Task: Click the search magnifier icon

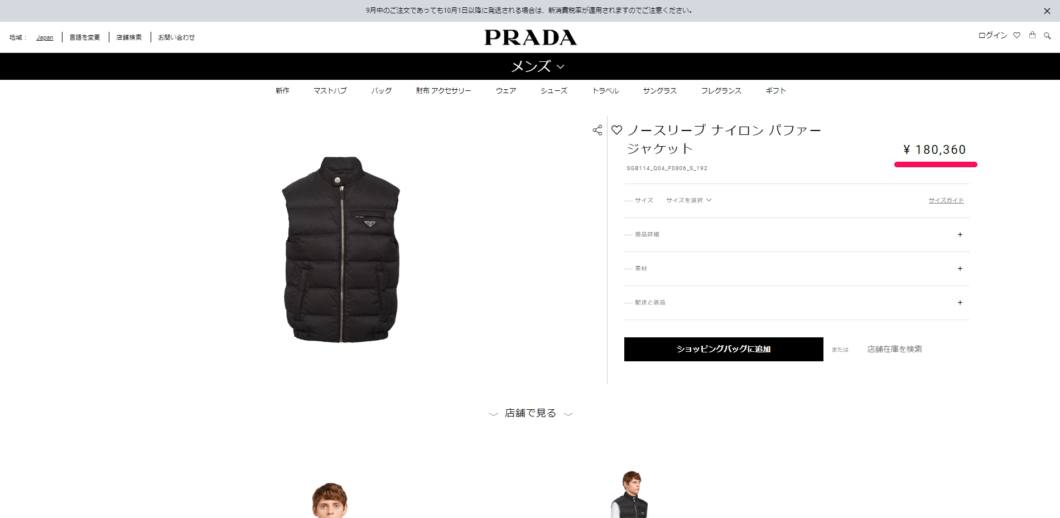Action: [1047, 36]
